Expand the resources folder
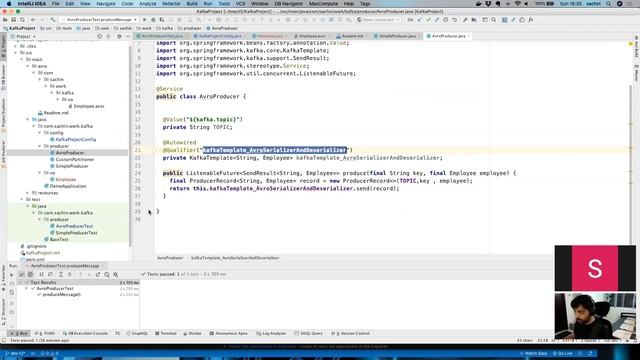This screenshot has height=360, width=640. point(28,193)
